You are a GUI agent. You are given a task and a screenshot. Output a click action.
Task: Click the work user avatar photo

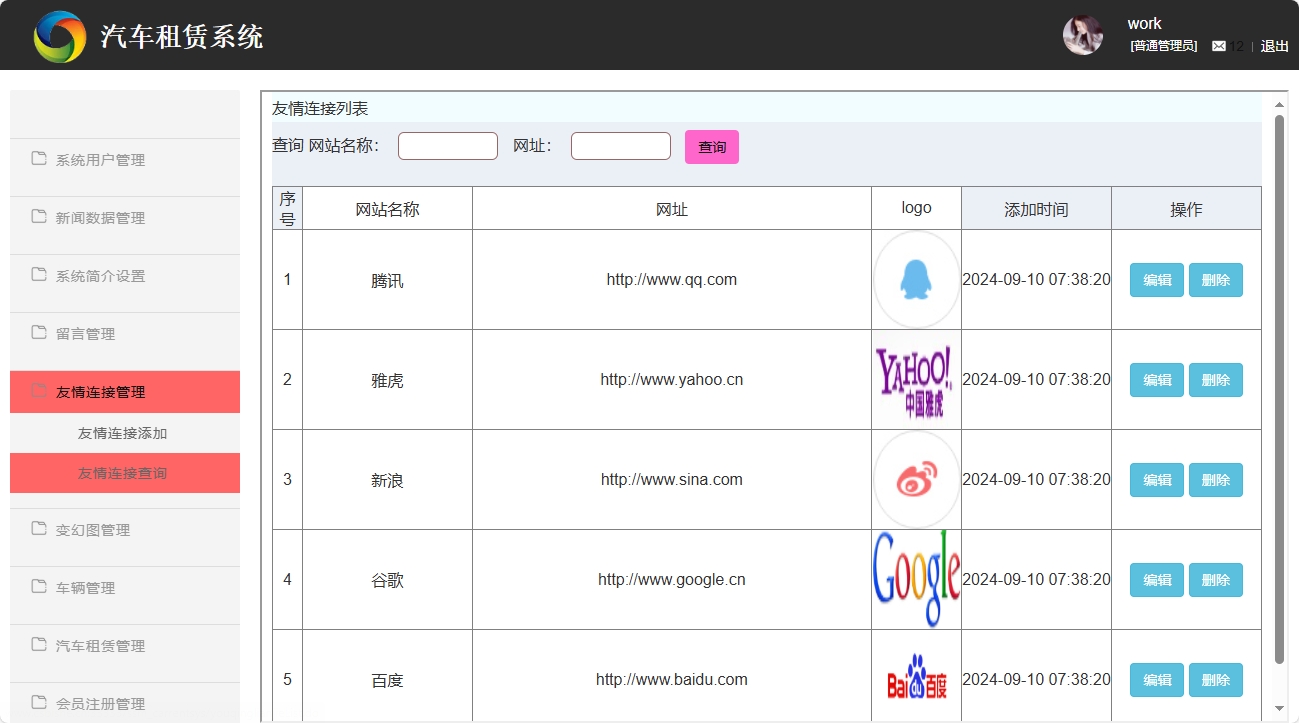[x=1082, y=35]
